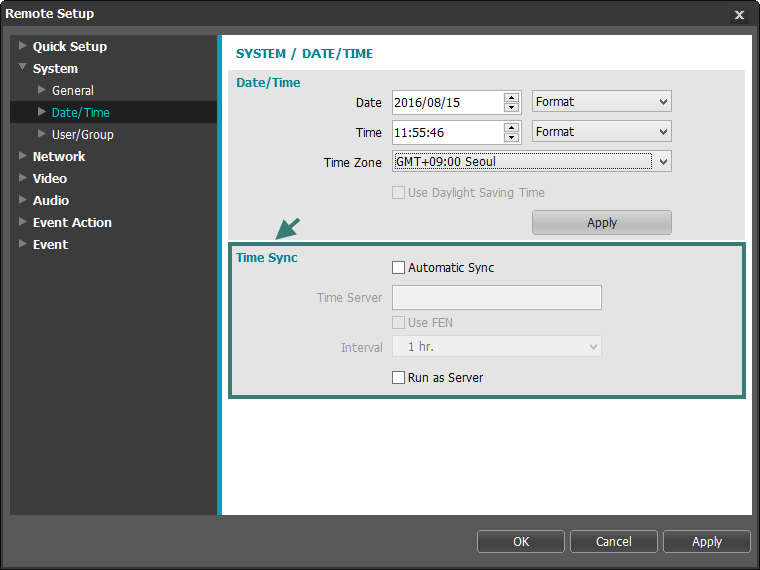Toggle the Use FEN checkbox
This screenshot has height=570, width=760.
pyautogui.click(x=398, y=323)
